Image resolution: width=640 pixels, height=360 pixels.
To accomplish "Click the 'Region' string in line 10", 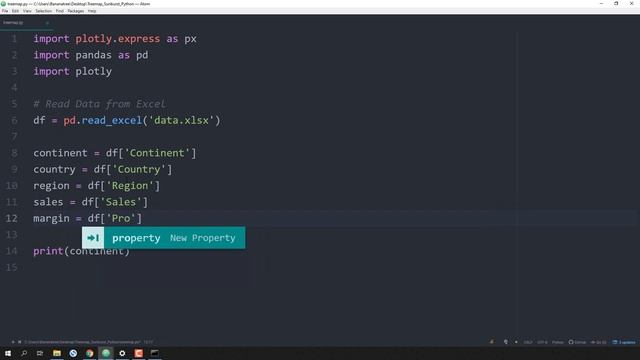I will point(130,186).
